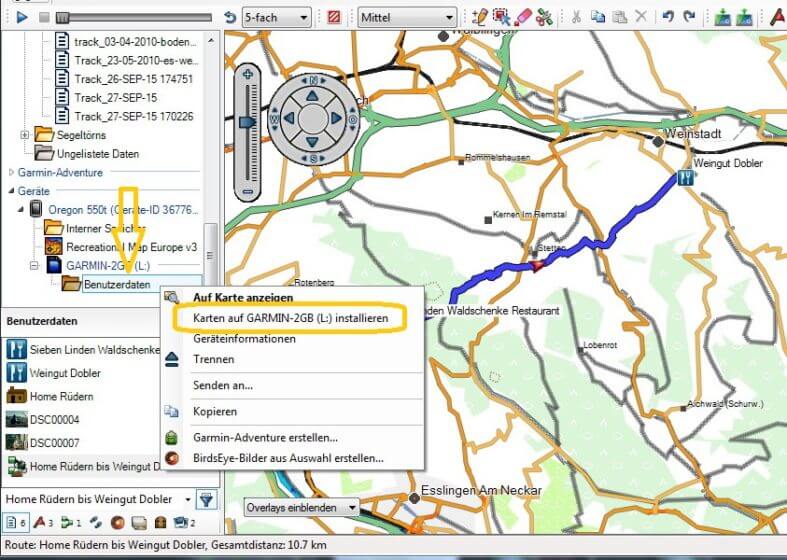Click the receive from device icon
Image resolution: width=787 pixels, height=560 pixels.
[x=744, y=18]
